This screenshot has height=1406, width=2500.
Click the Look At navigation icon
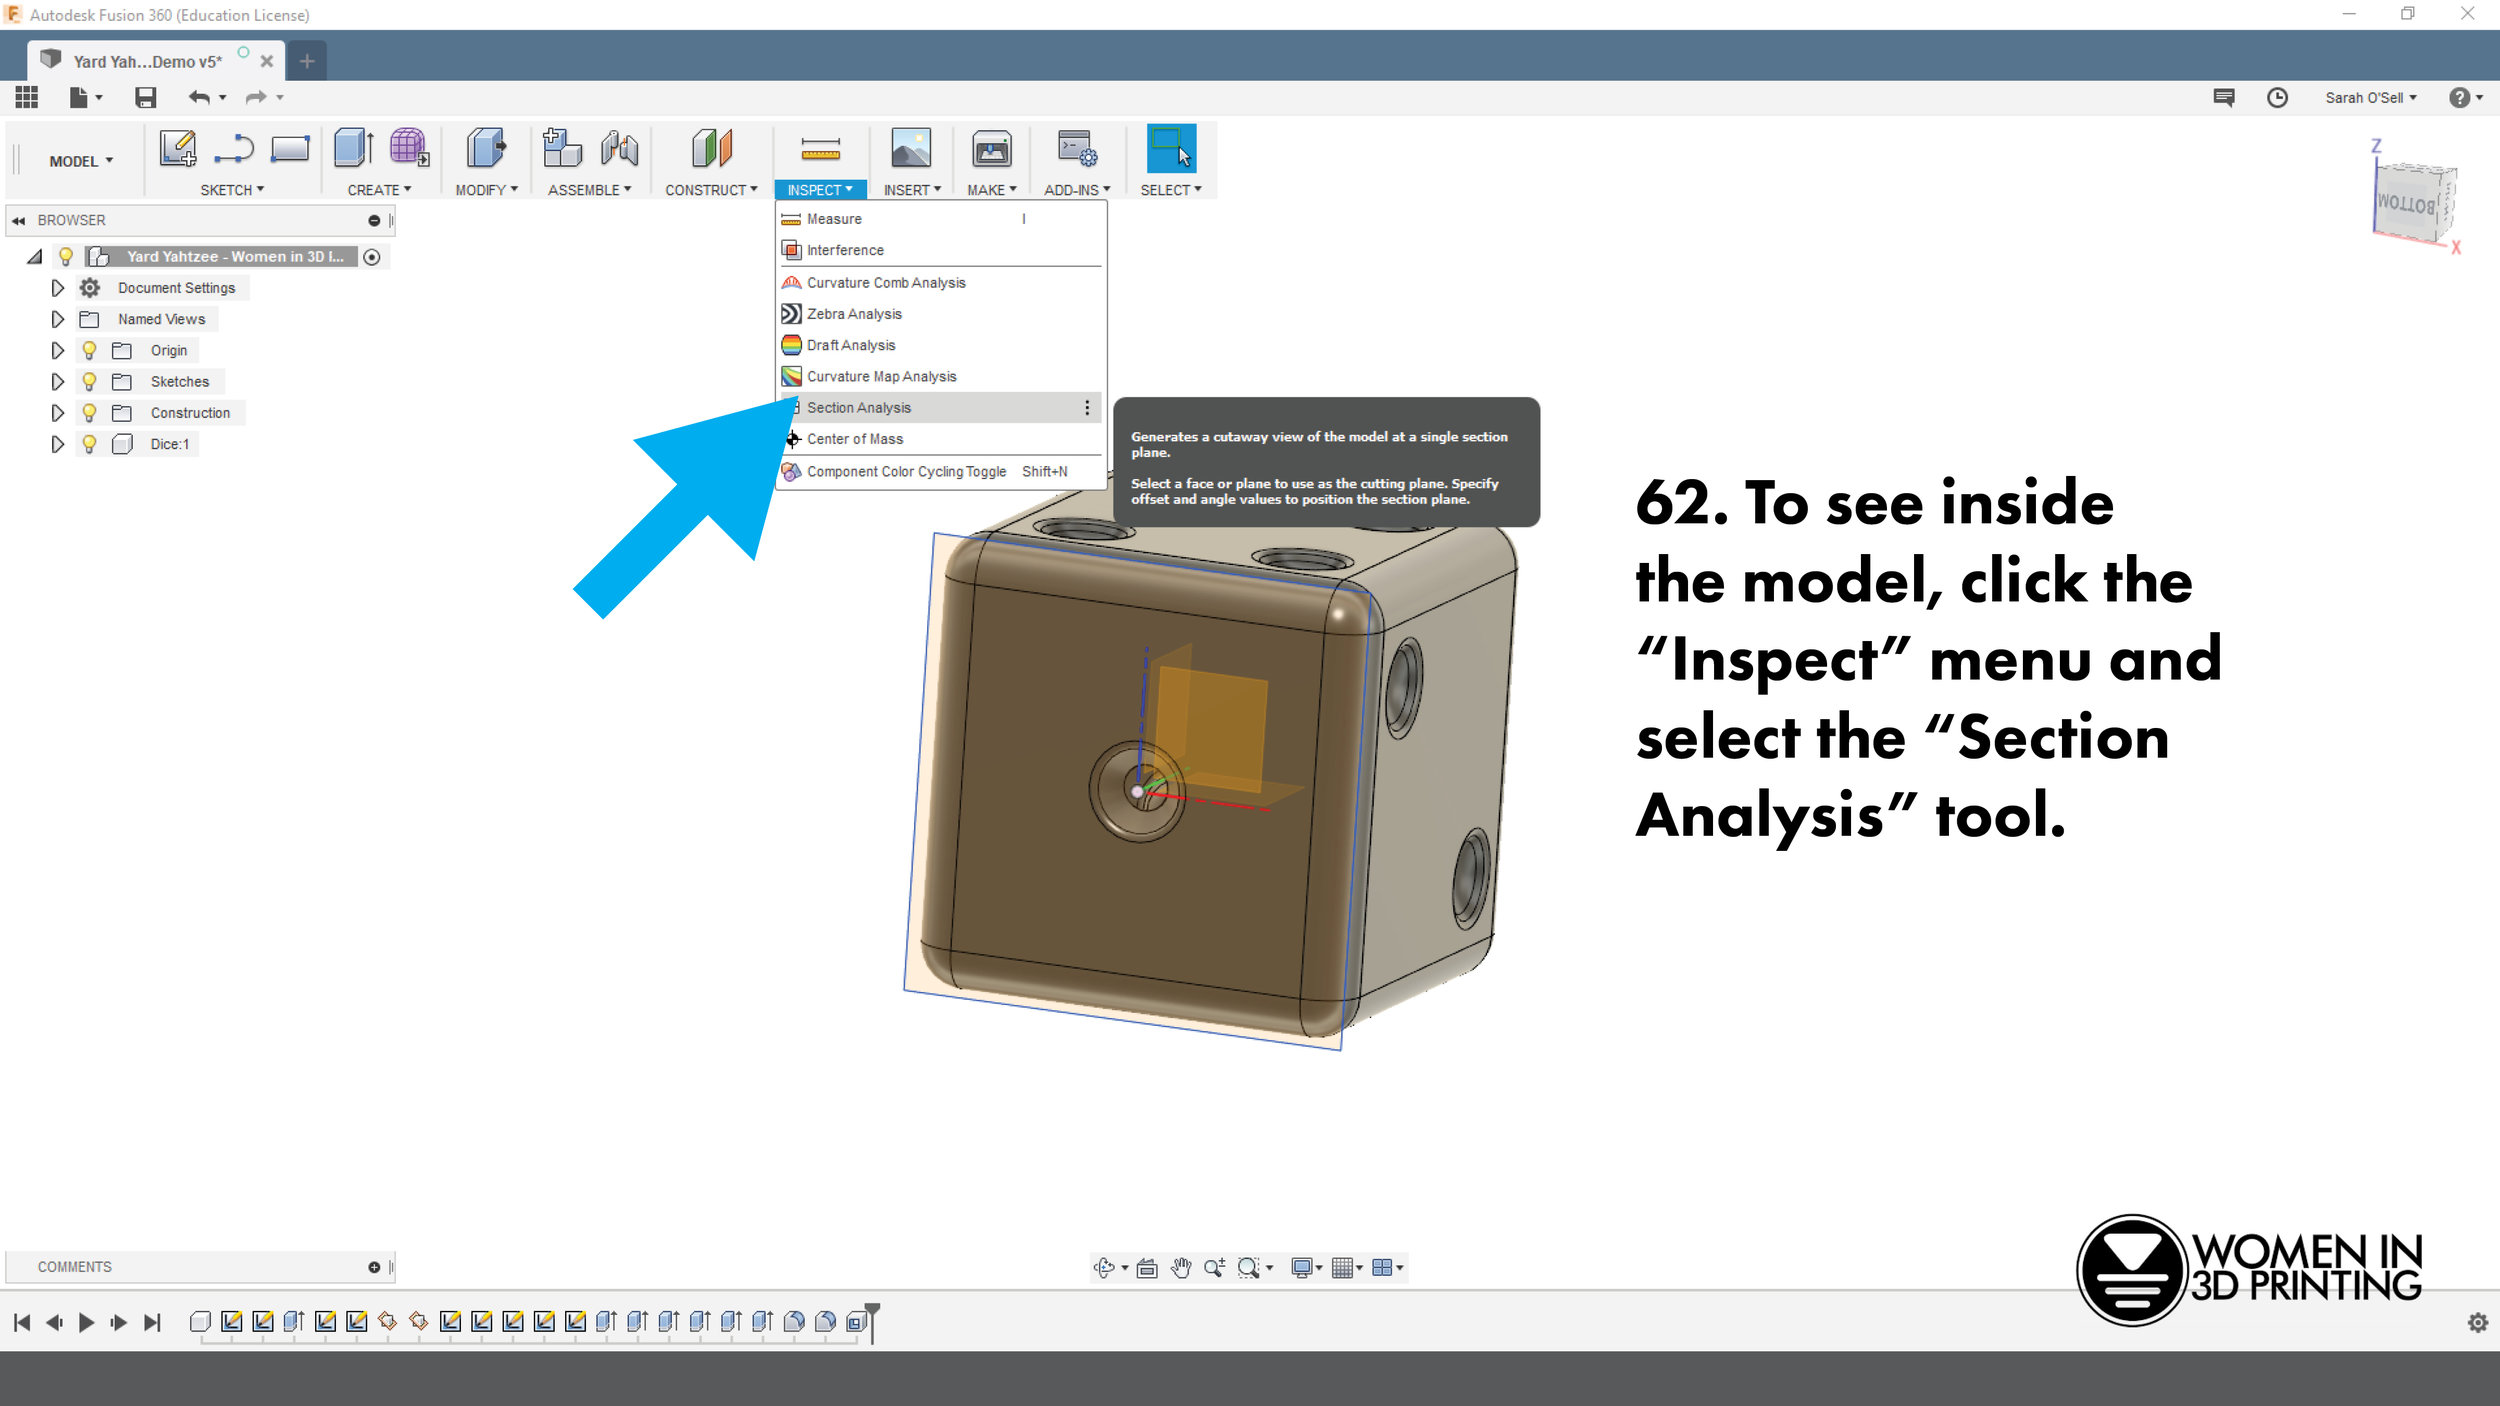pyautogui.click(x=1147, y=1268)
